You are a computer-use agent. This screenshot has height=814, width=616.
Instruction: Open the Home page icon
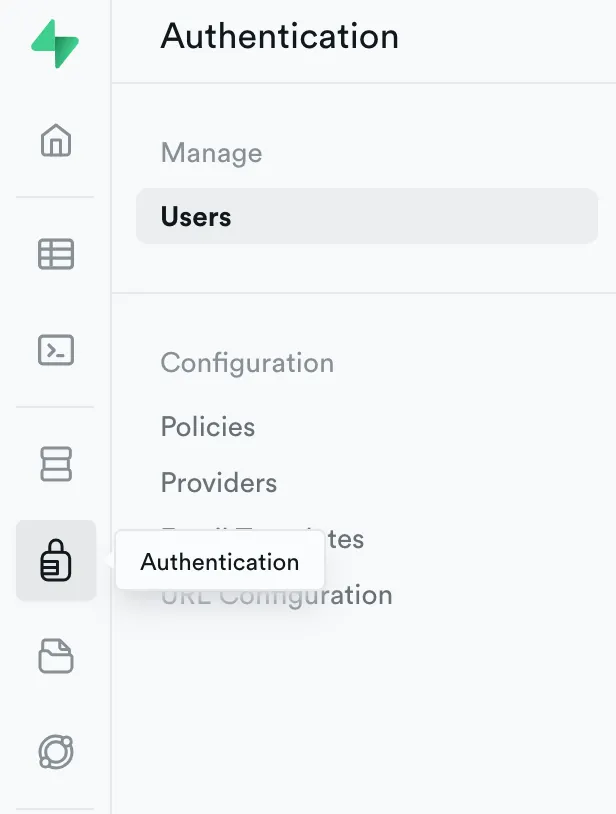[x=56, y=140]
